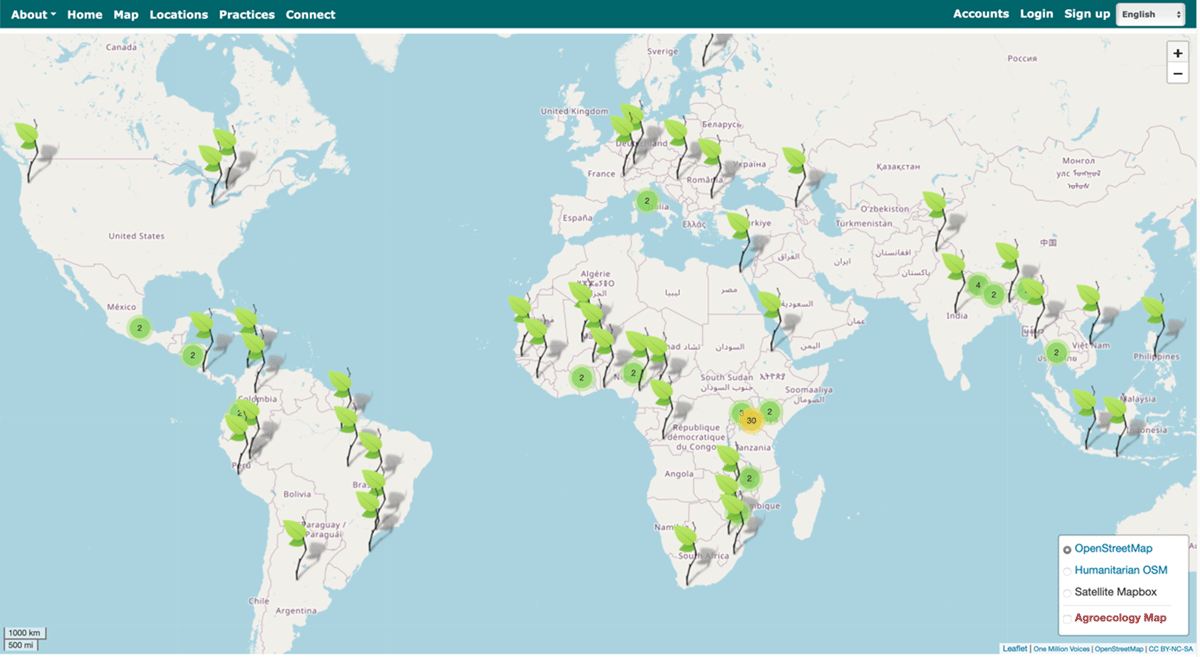Switch to Satellite Mapbox base layer

(1067, 592)
